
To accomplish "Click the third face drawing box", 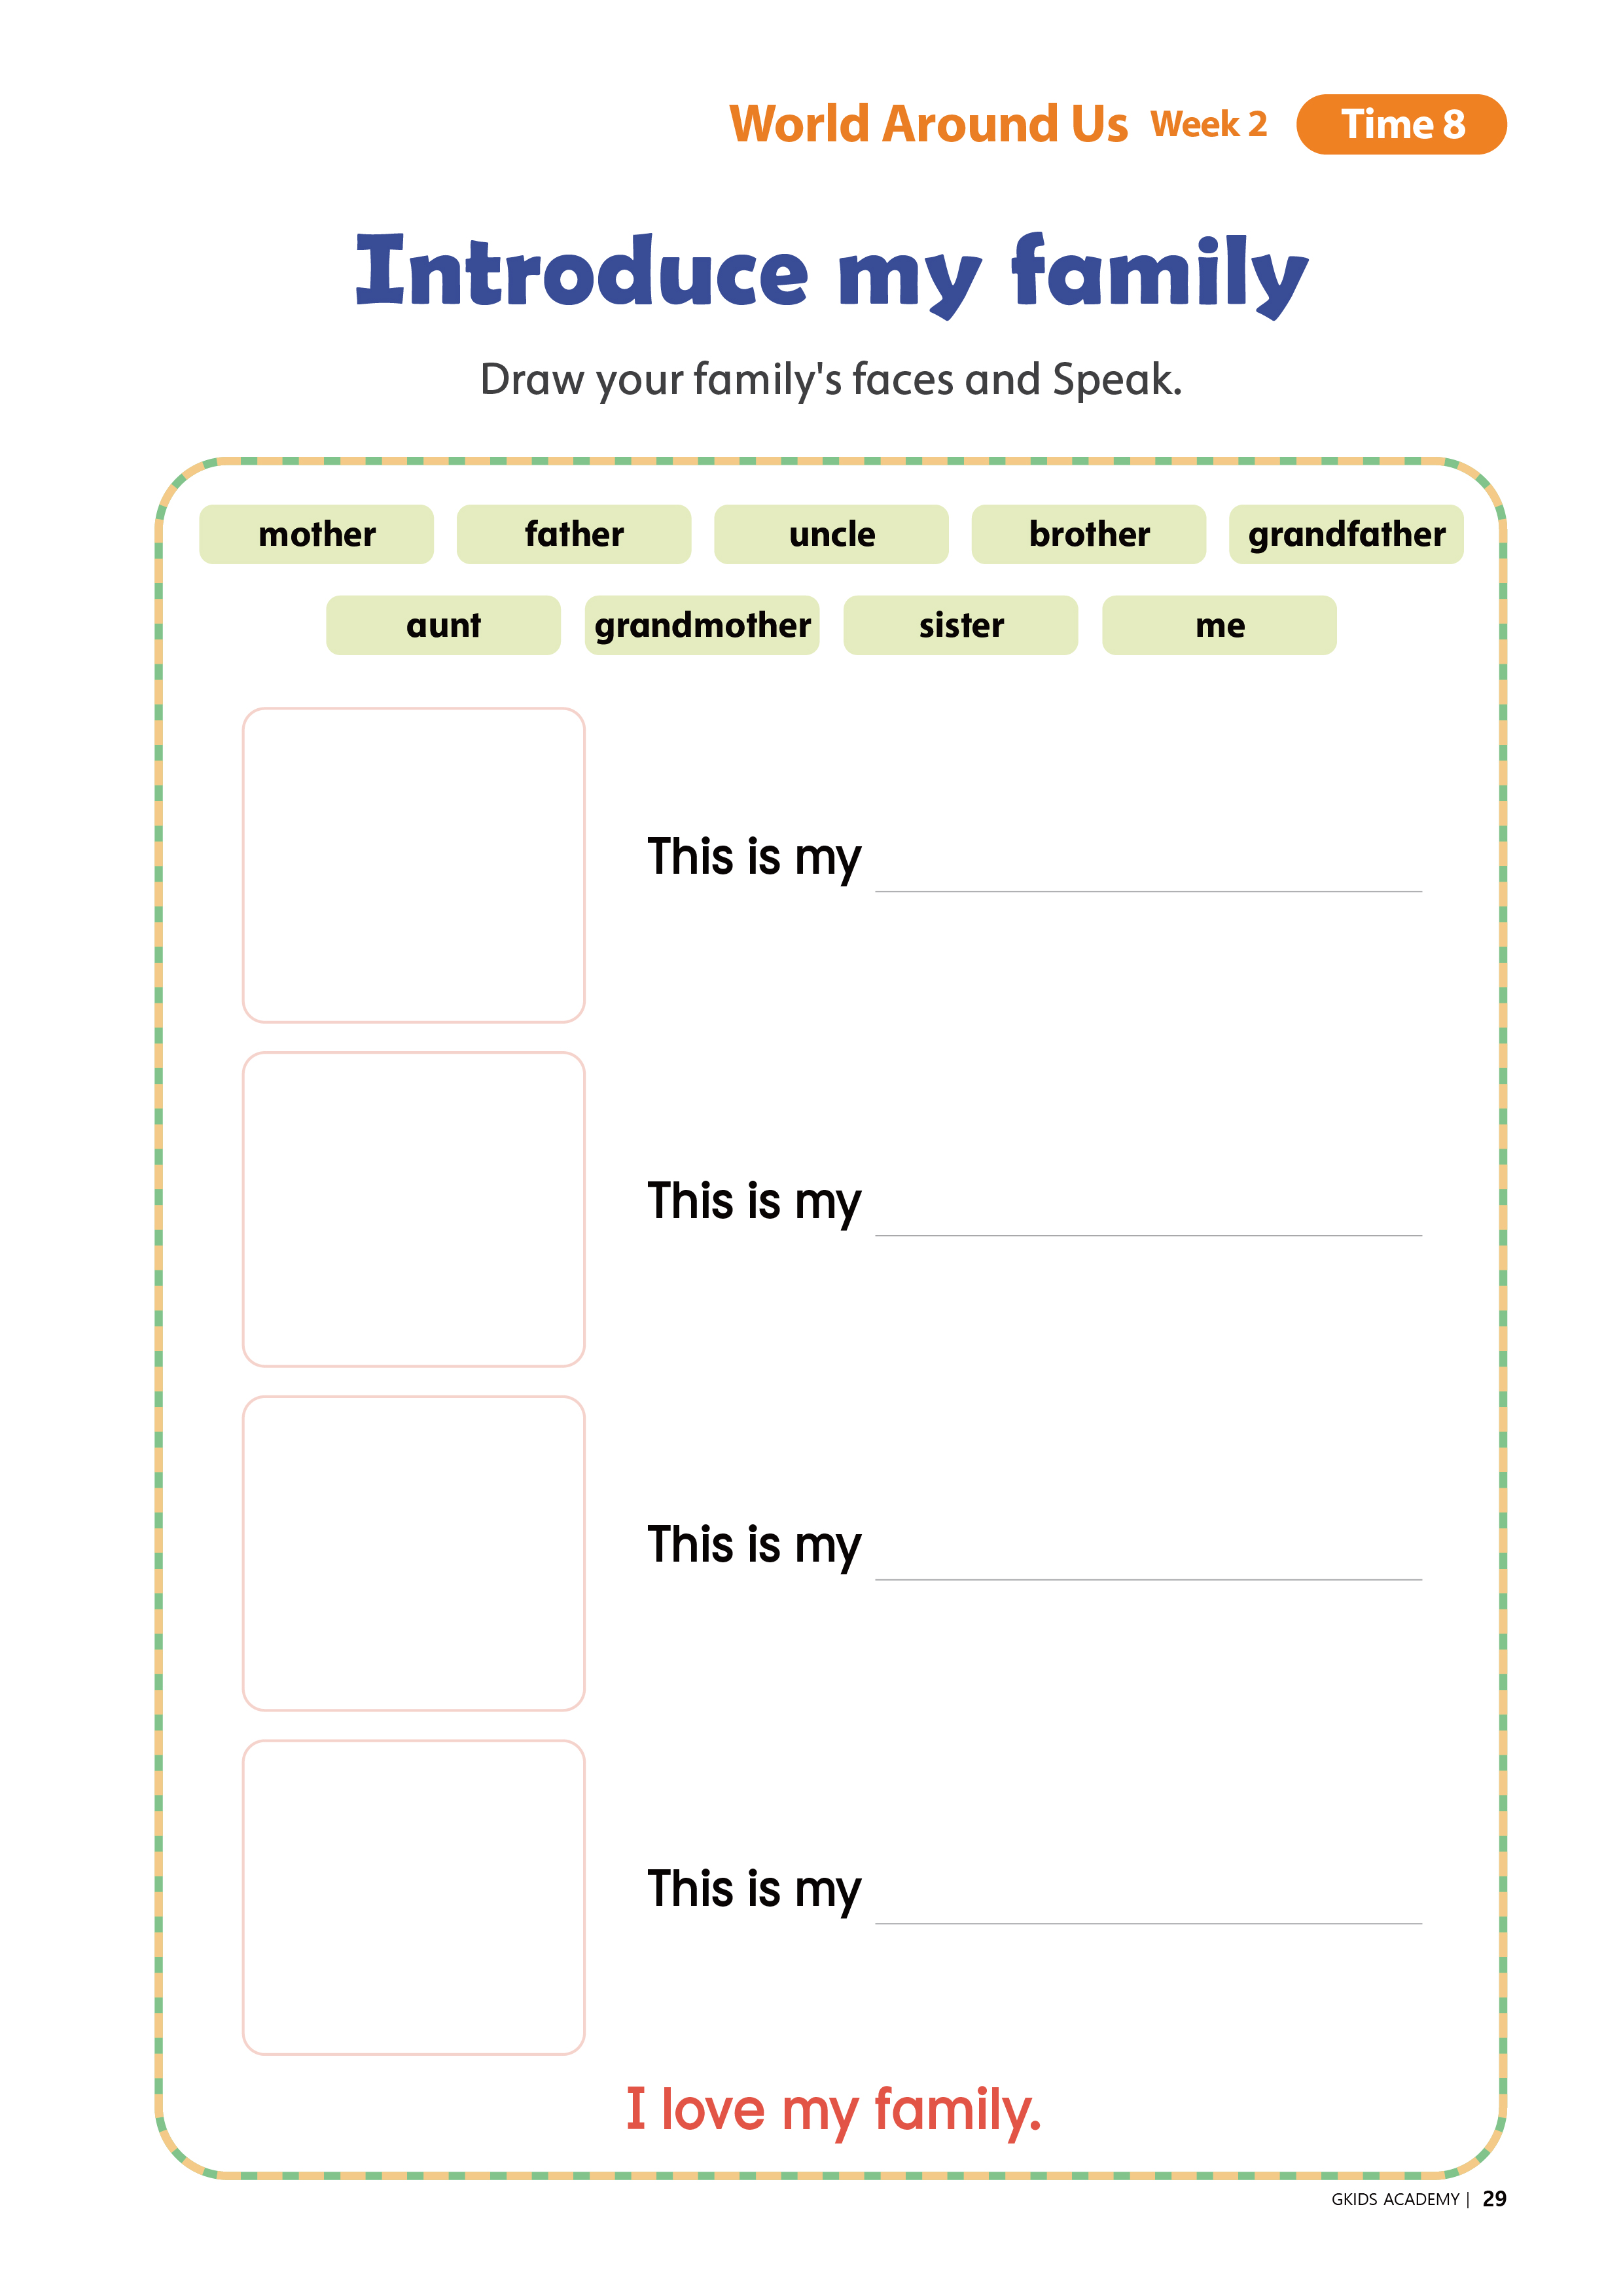I will pyautogui.click(x=413, y=1553).
